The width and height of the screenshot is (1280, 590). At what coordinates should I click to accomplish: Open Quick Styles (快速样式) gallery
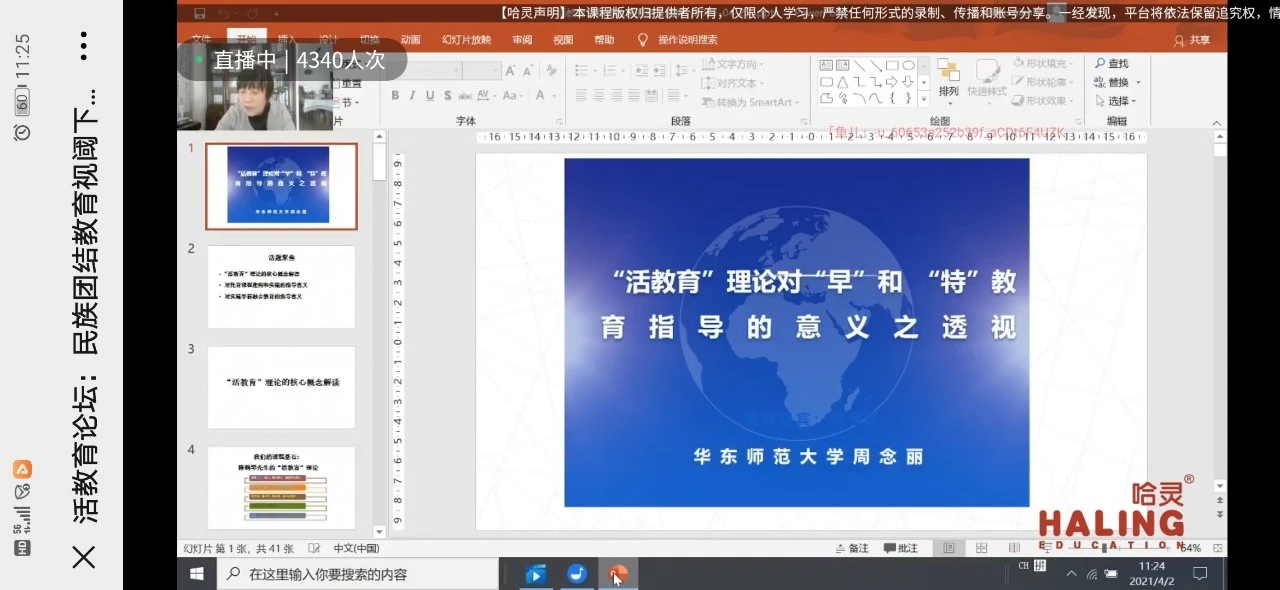987,78
